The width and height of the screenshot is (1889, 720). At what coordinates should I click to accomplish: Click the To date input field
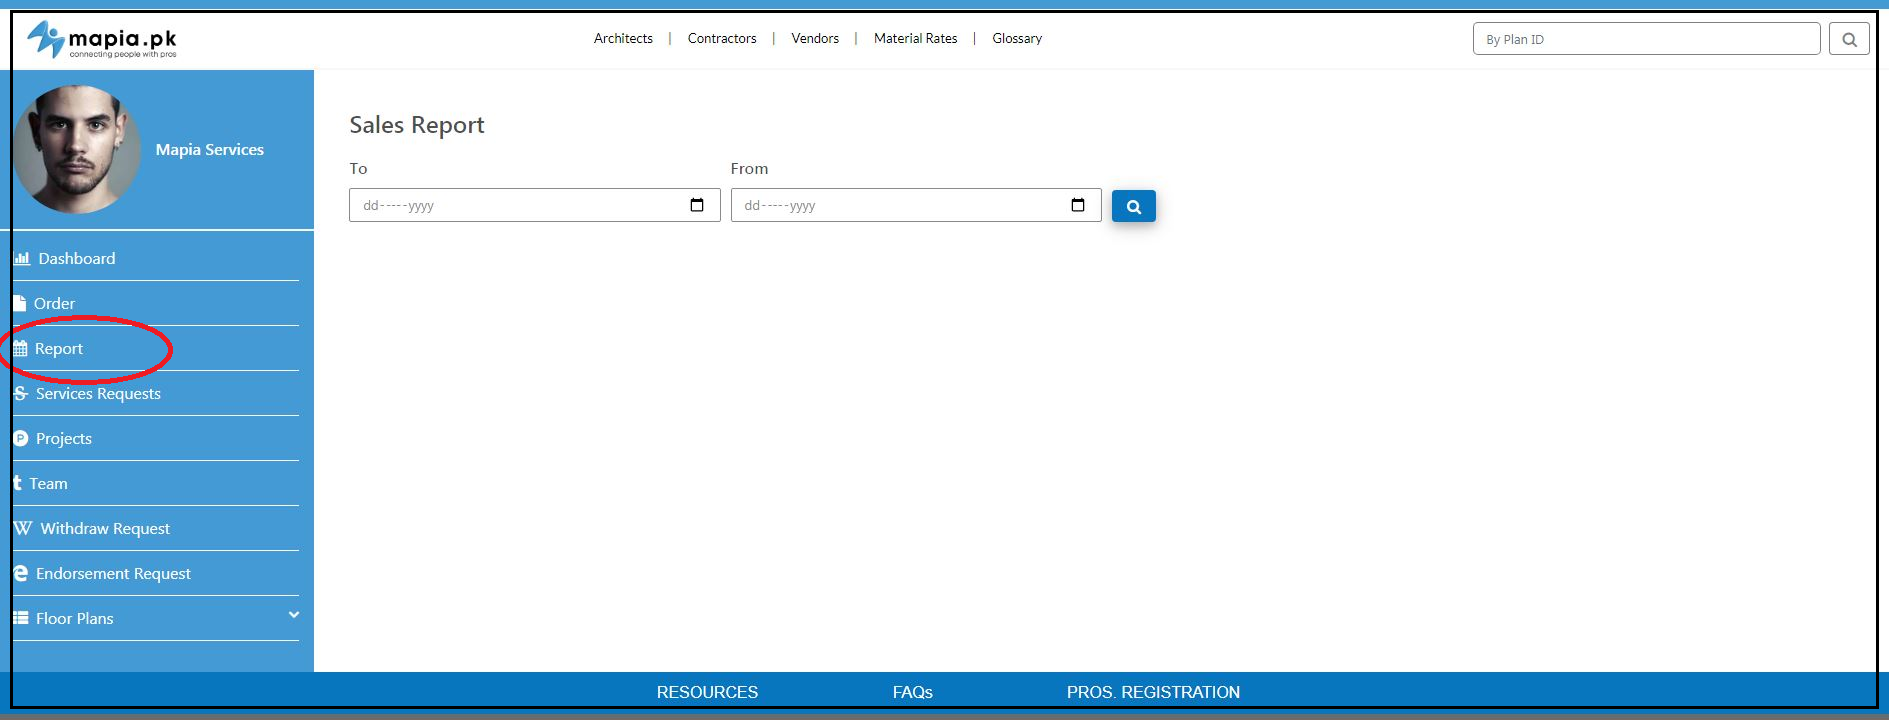tap(534, 205)
